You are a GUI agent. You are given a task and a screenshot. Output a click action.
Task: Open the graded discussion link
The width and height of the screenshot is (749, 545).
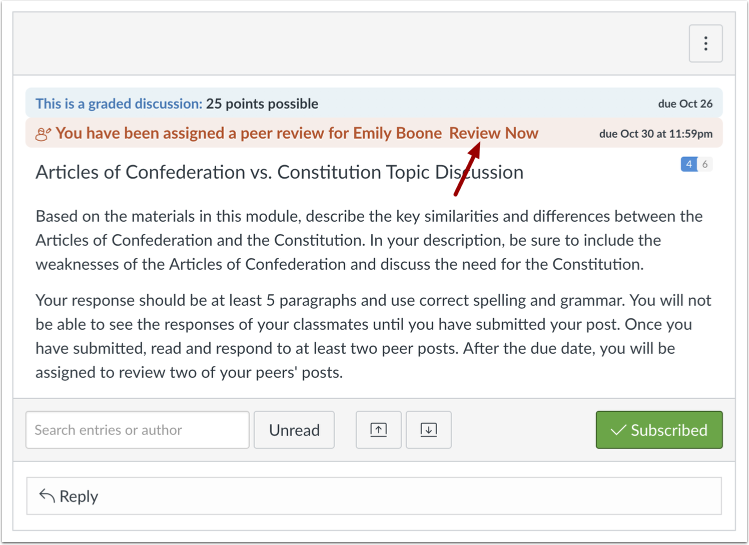(119, 104)
